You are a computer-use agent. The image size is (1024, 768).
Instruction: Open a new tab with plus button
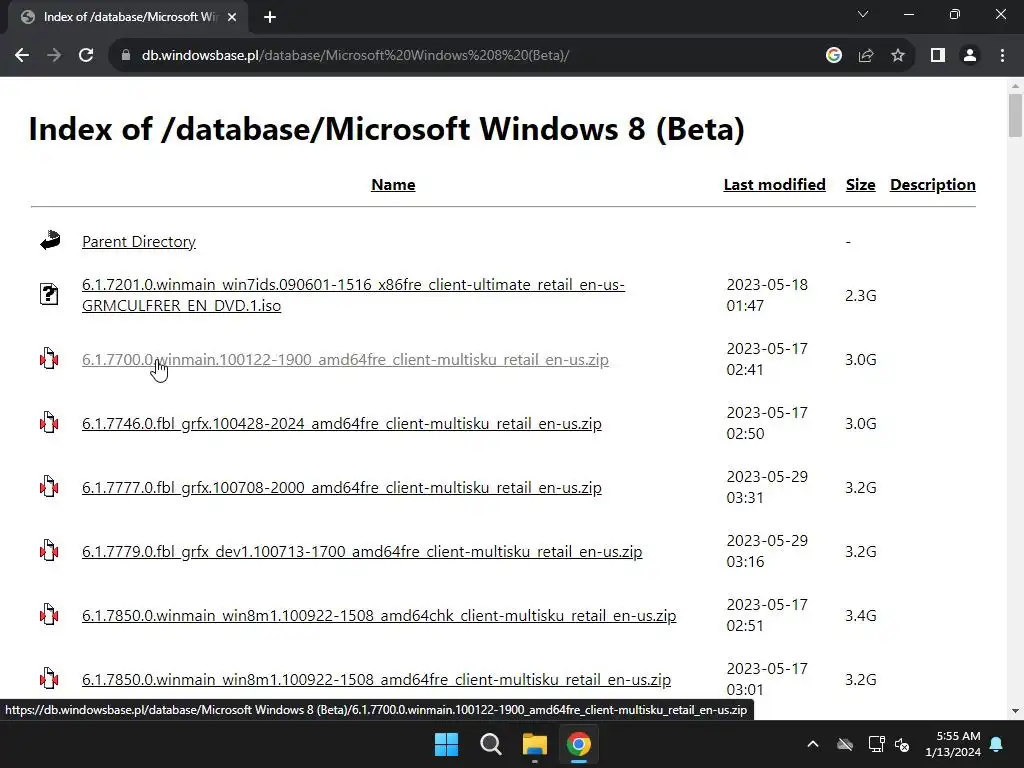(x=270, y=17)
